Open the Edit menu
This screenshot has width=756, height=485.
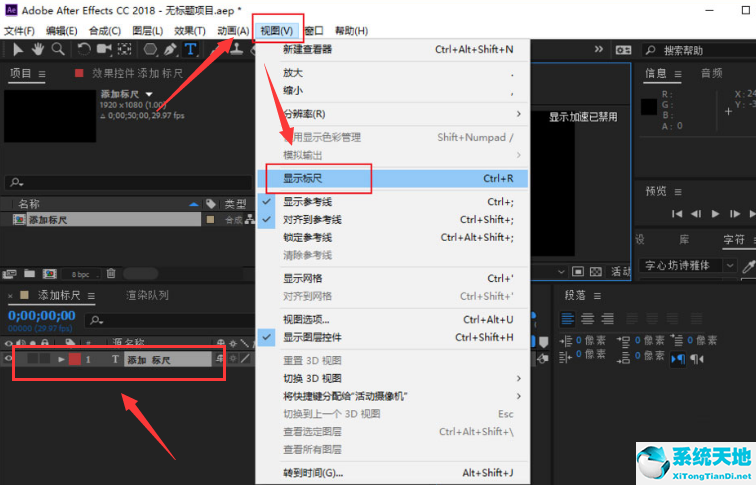[x=62, y=31]
